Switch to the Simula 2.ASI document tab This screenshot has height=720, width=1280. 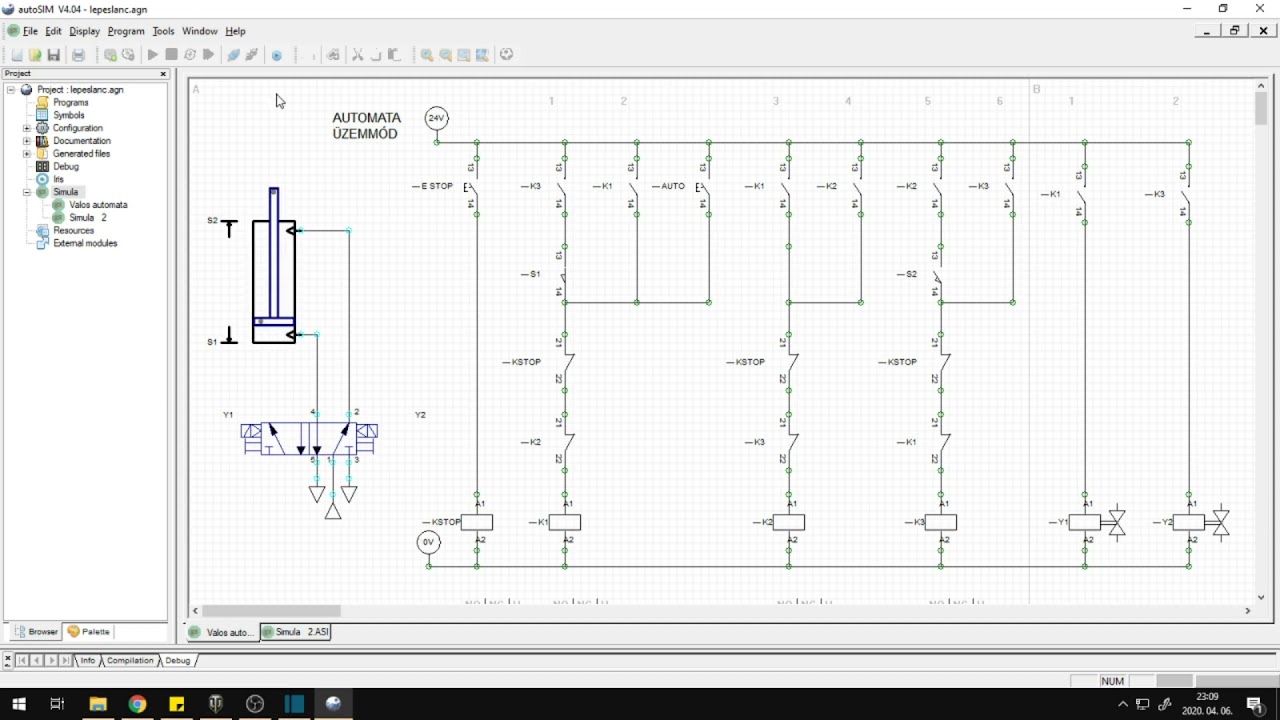coord(295,632)
